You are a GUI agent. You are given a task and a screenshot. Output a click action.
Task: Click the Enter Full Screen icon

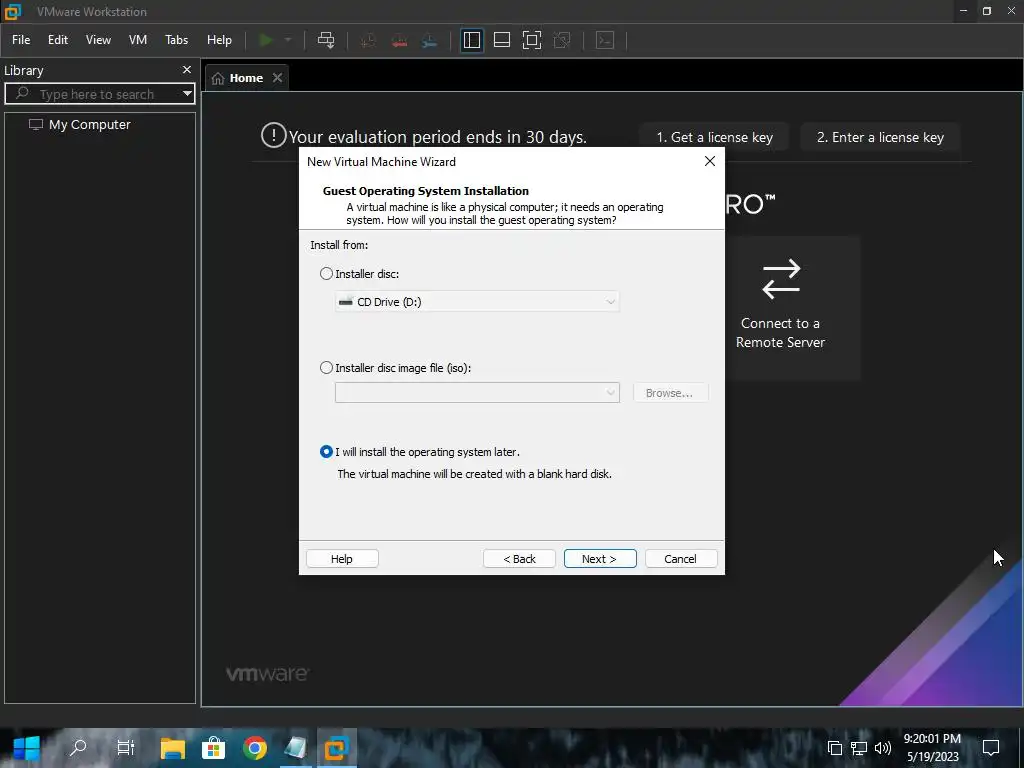(532, 40)
